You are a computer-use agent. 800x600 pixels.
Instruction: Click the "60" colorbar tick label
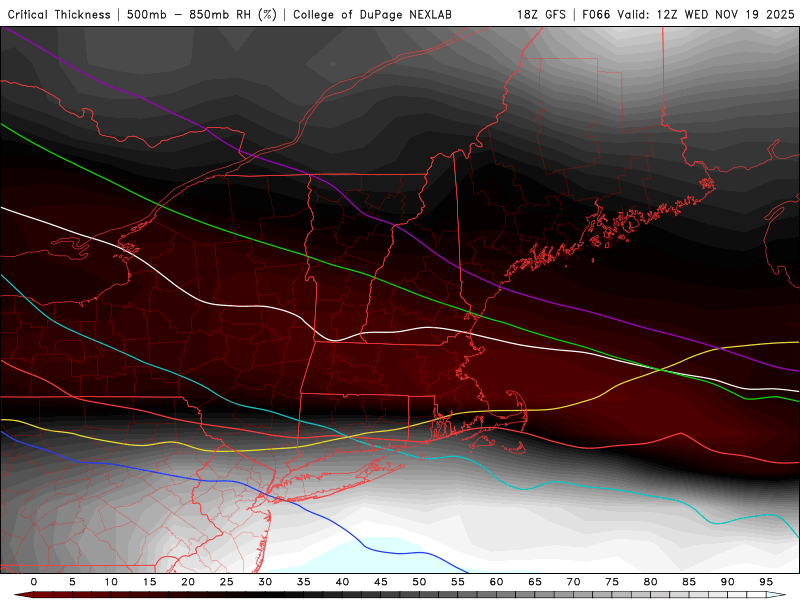pos(496,582)
